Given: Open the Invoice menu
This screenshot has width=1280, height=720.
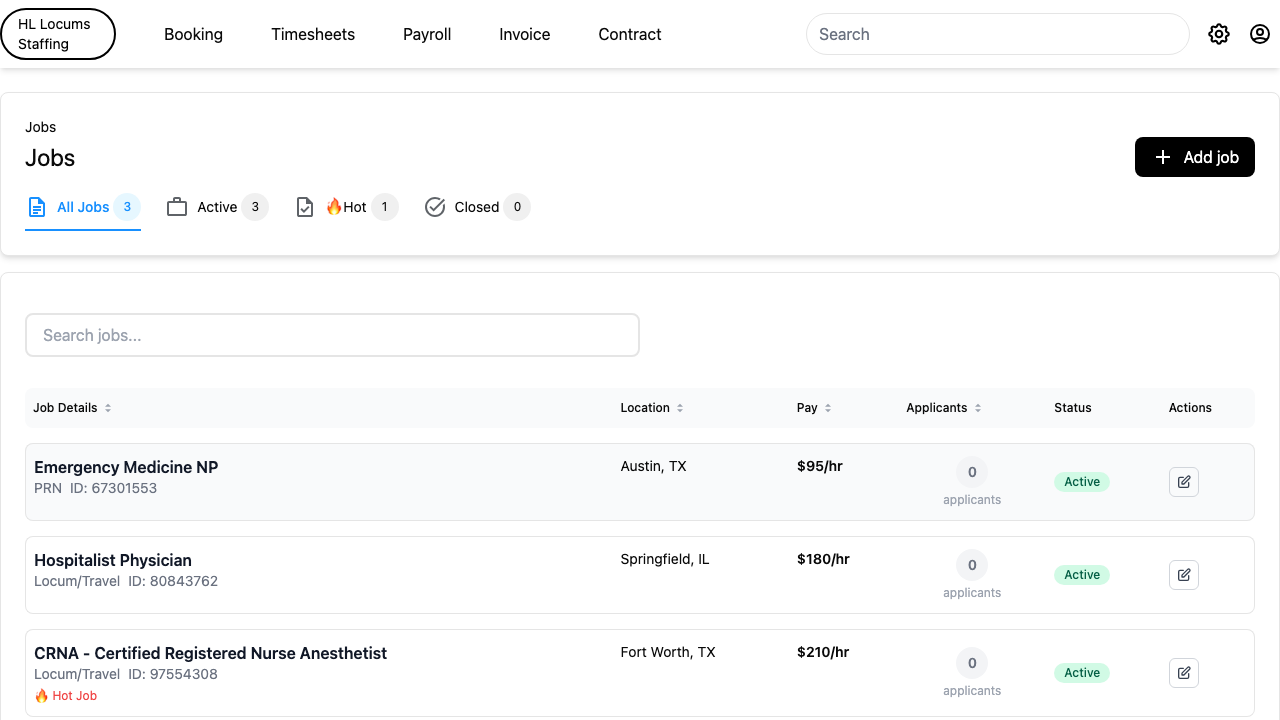Looking at the screenshot, I should 525,34.
